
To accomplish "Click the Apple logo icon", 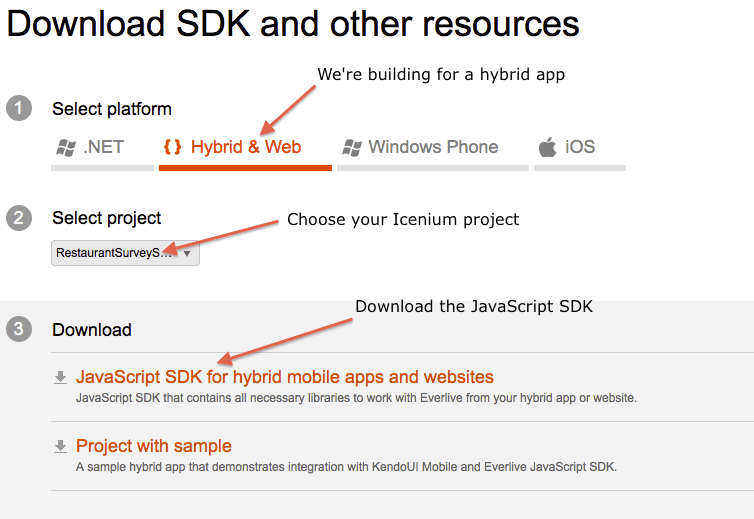I will pos(547,147).
